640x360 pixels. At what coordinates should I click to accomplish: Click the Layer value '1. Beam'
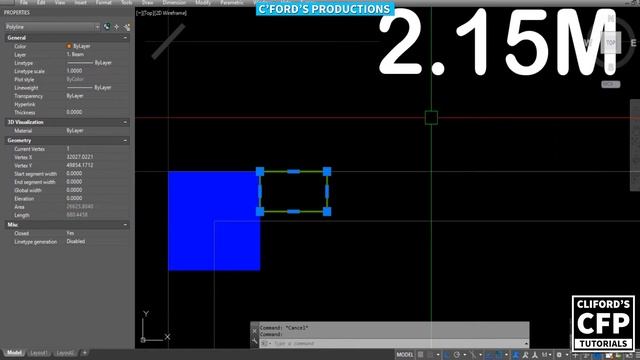coord(75,54)
